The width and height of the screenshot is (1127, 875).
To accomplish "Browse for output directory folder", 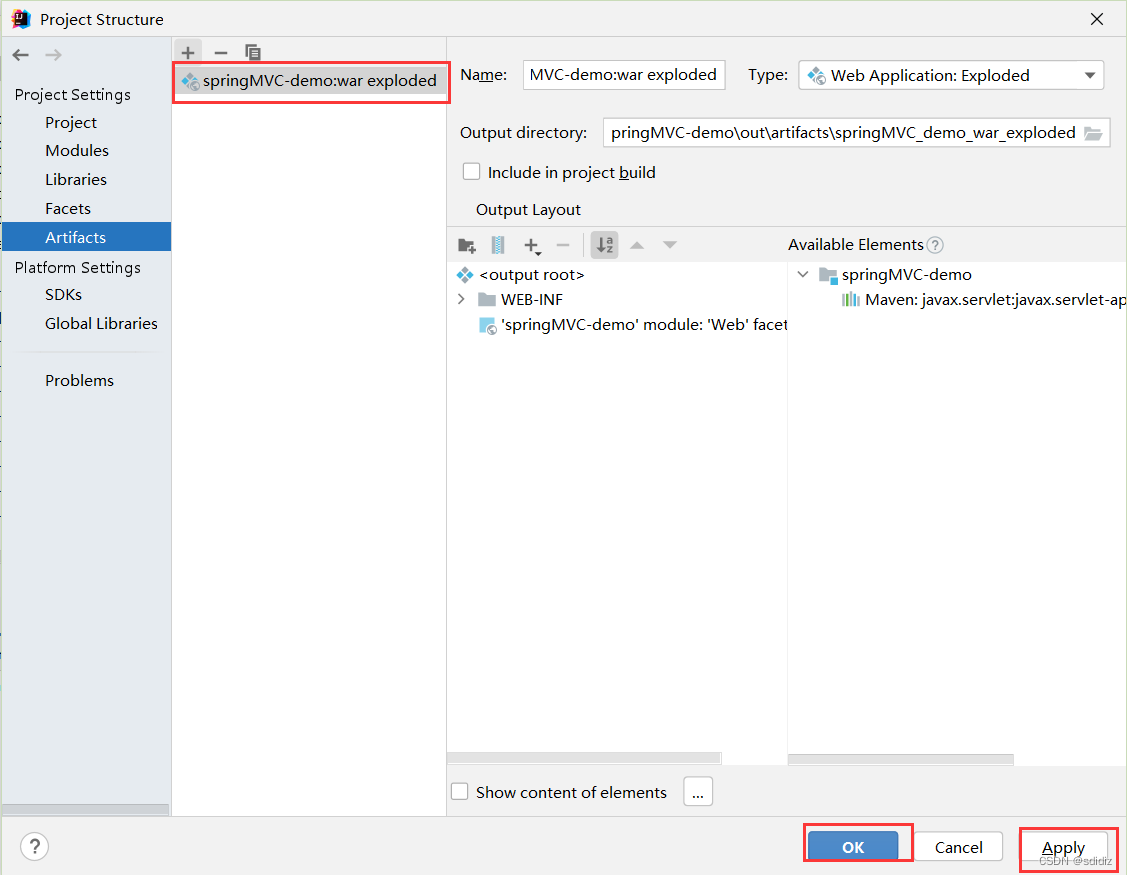I will [1093, 133].
